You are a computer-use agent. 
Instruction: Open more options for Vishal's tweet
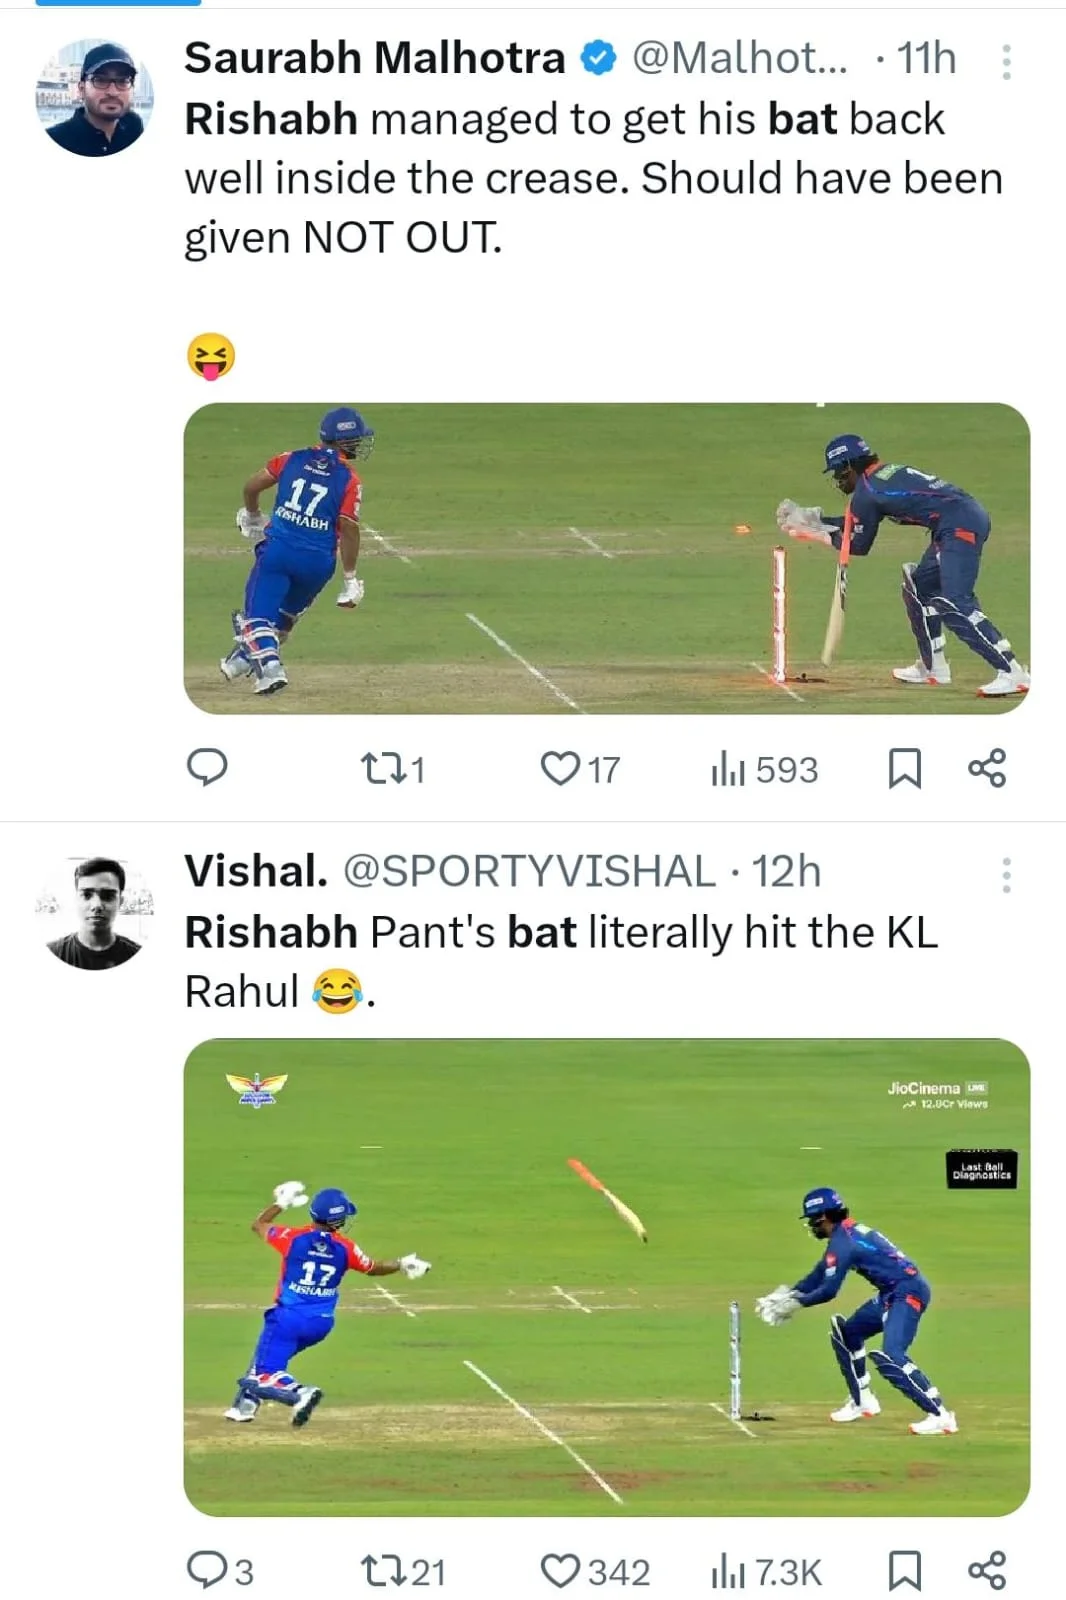[1006, 875]
